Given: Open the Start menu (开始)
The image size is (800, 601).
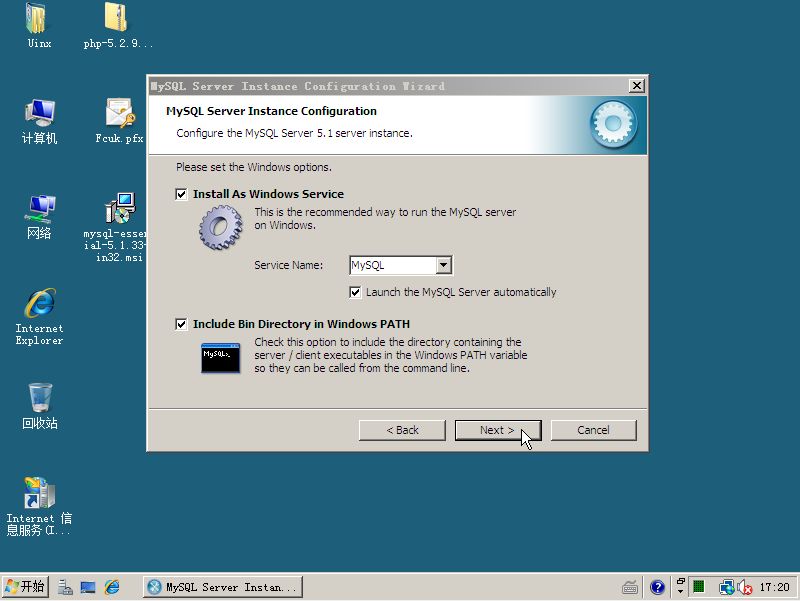Looking at the screenshot, I should pyautogui.click(x=25, y=587).
